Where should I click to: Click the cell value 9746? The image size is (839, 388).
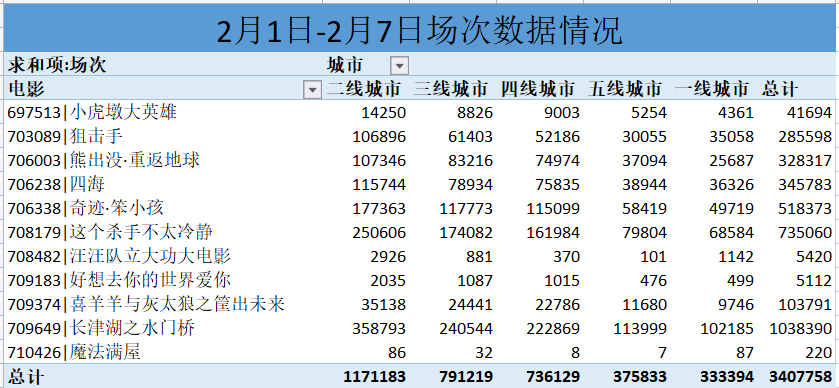[736, 305]
